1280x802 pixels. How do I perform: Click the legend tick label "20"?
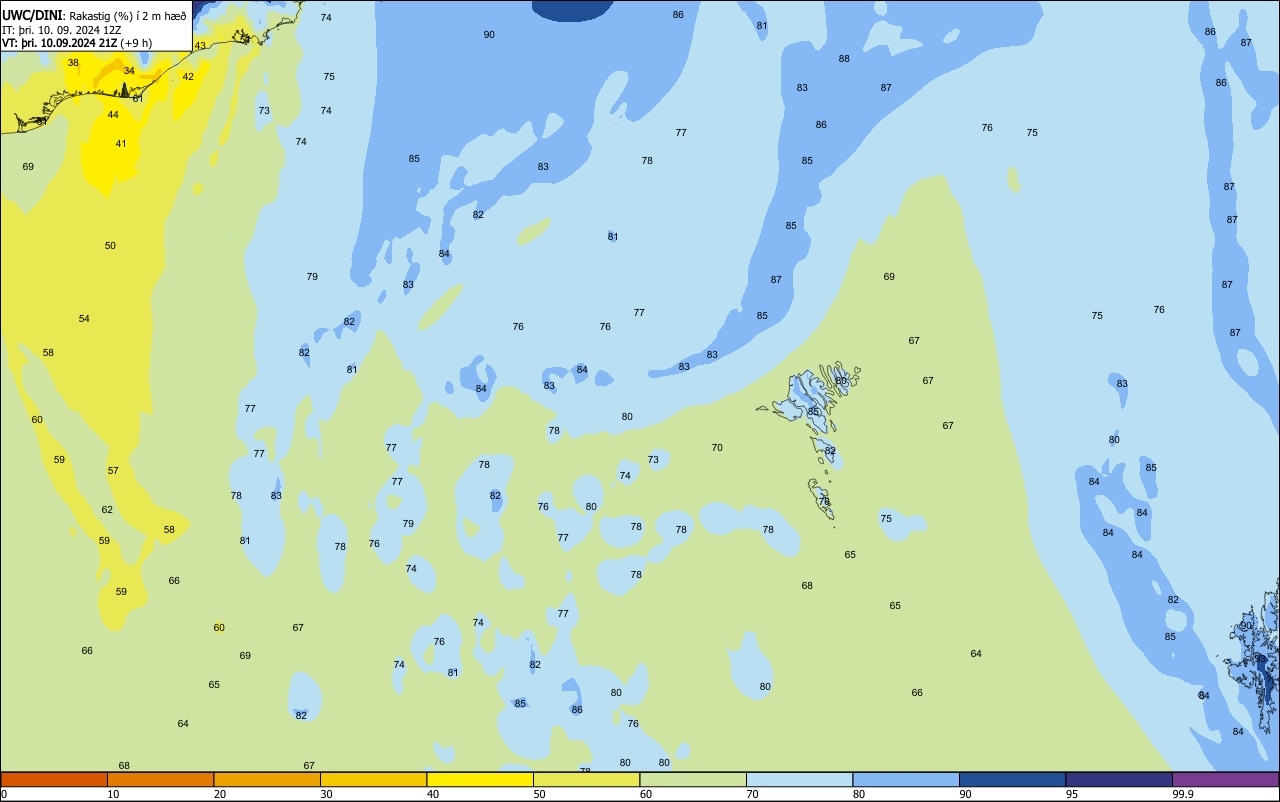[220, 794]
